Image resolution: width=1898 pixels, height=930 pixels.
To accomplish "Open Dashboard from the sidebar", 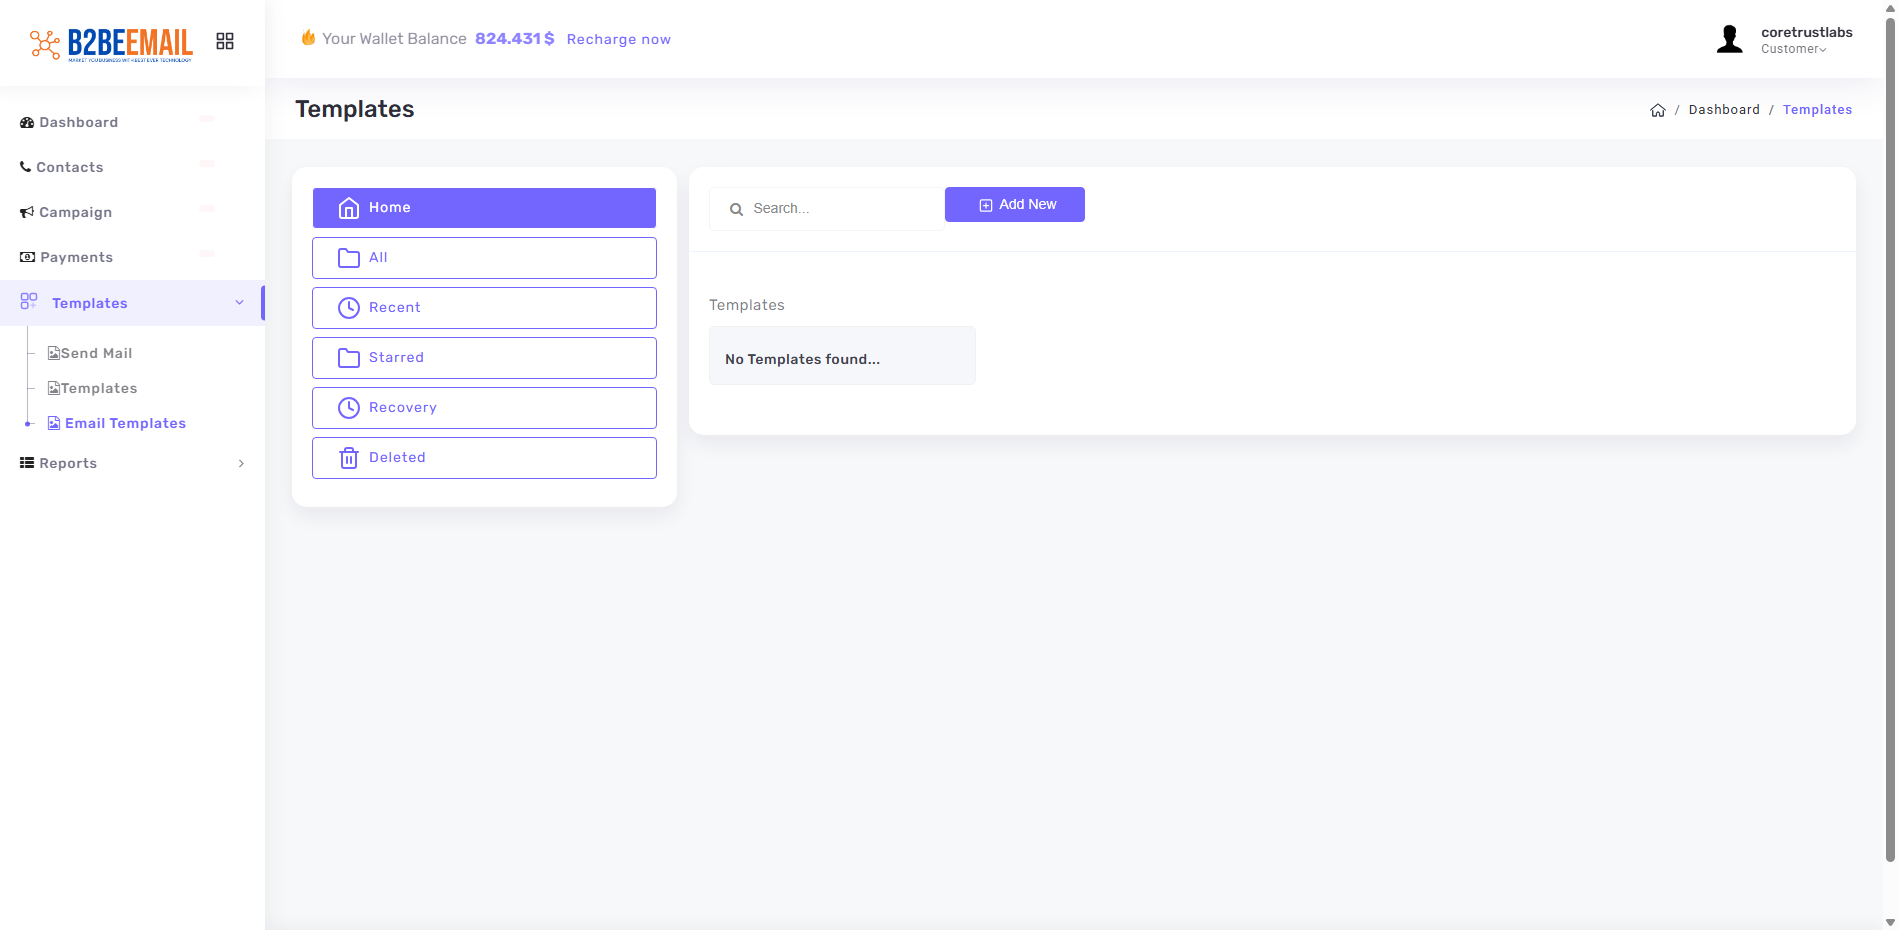I will pos(78,122).
